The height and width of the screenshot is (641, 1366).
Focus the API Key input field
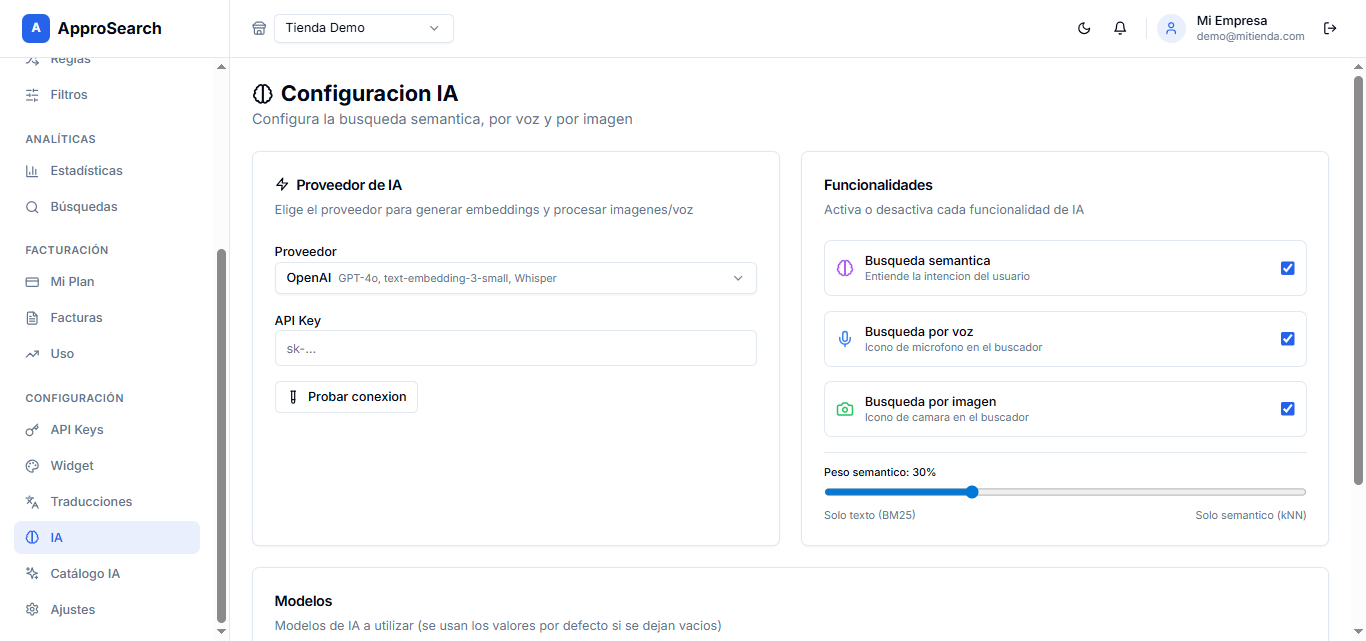(516, 348)
